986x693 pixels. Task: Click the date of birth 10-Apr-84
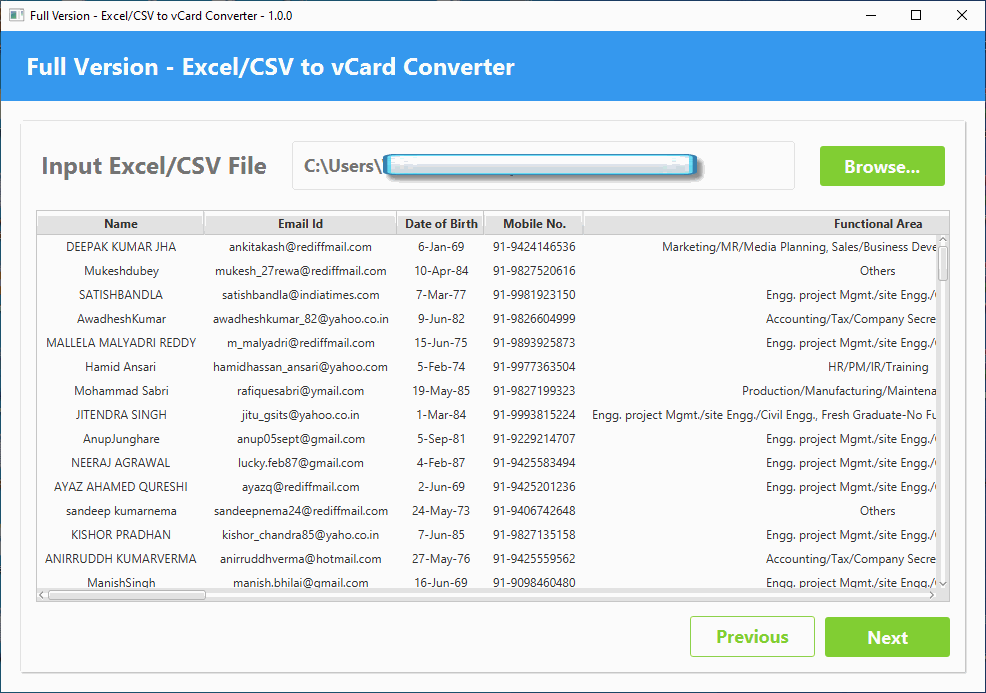(441, 271)
